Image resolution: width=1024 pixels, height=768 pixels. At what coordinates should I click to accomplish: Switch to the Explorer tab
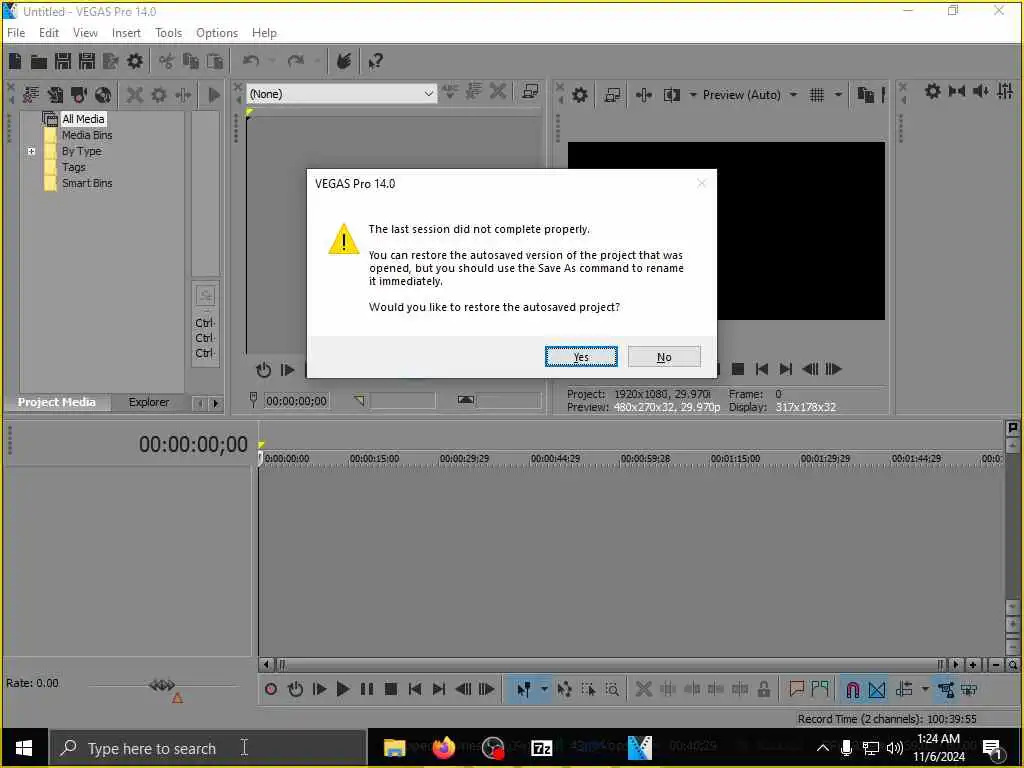click(149, 402)
